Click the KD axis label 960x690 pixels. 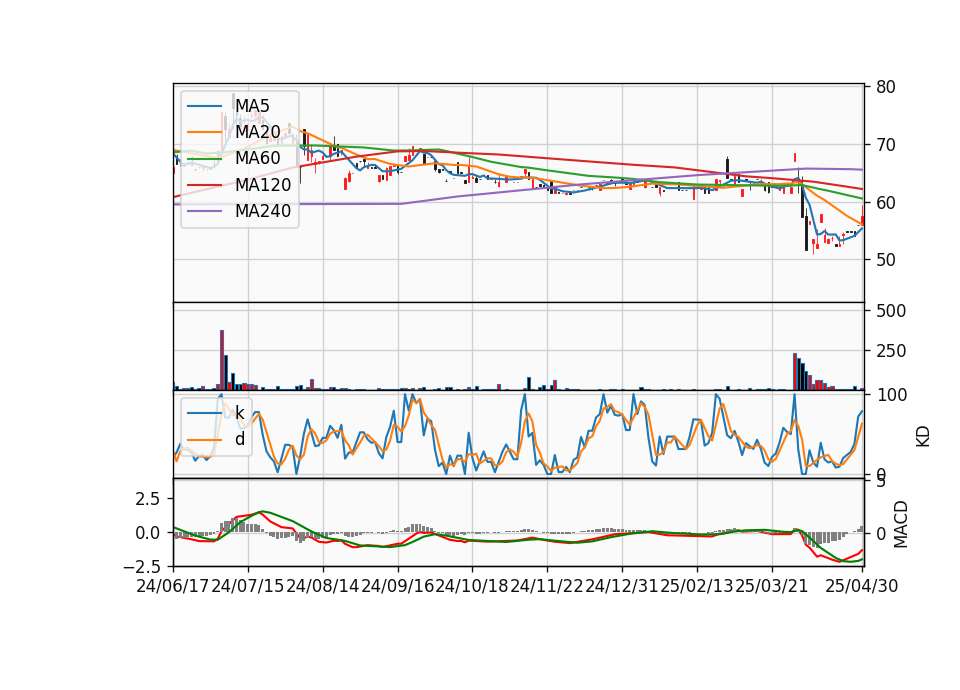coord(923,437)
